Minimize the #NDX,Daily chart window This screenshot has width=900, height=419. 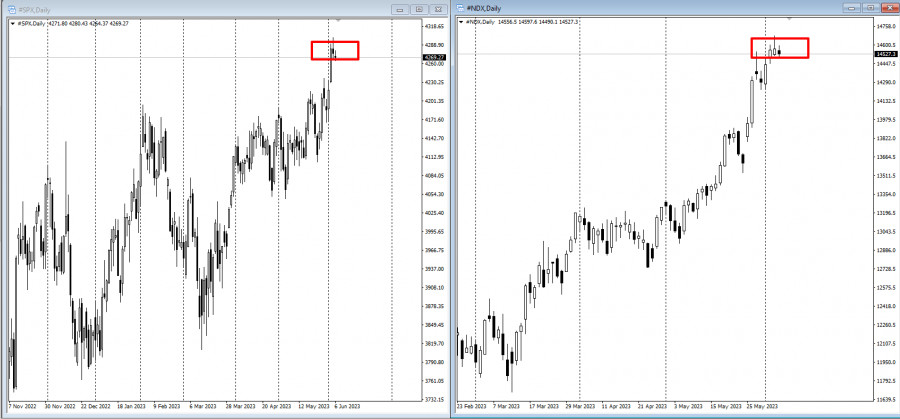851,7
